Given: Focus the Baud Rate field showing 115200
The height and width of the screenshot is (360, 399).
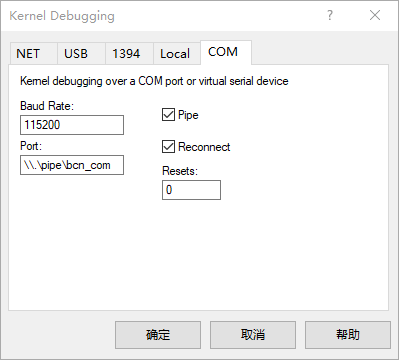Looking at the screenshot, I should [72, 125].
